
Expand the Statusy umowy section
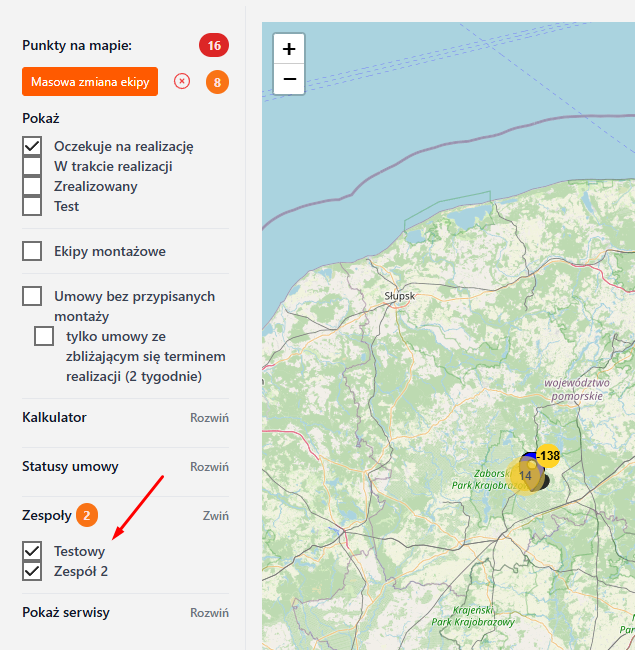click(x=209, y=467)
